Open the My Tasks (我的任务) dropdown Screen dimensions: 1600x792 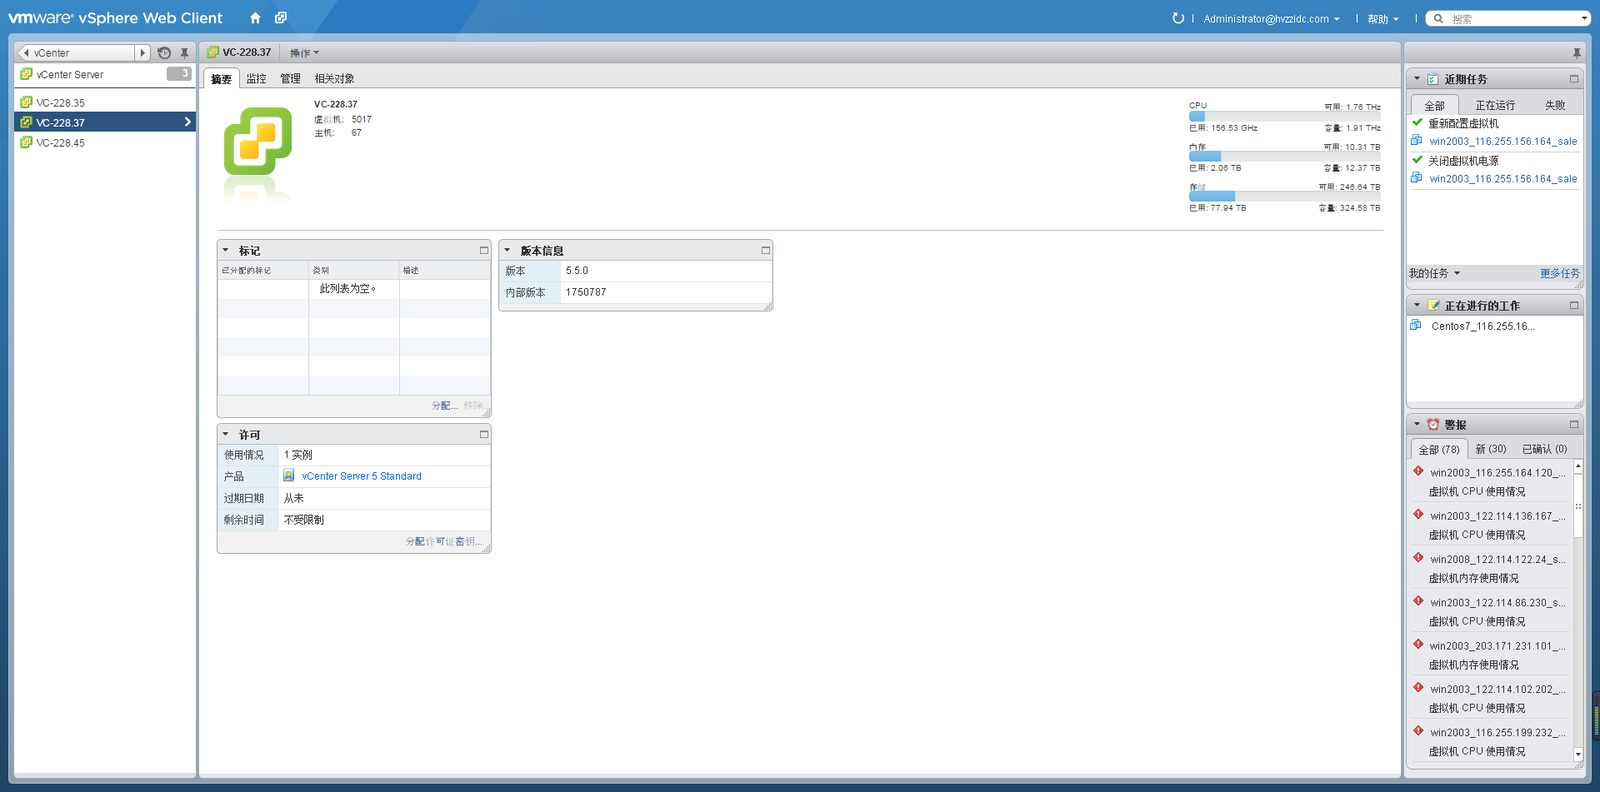pos(1434,273)
